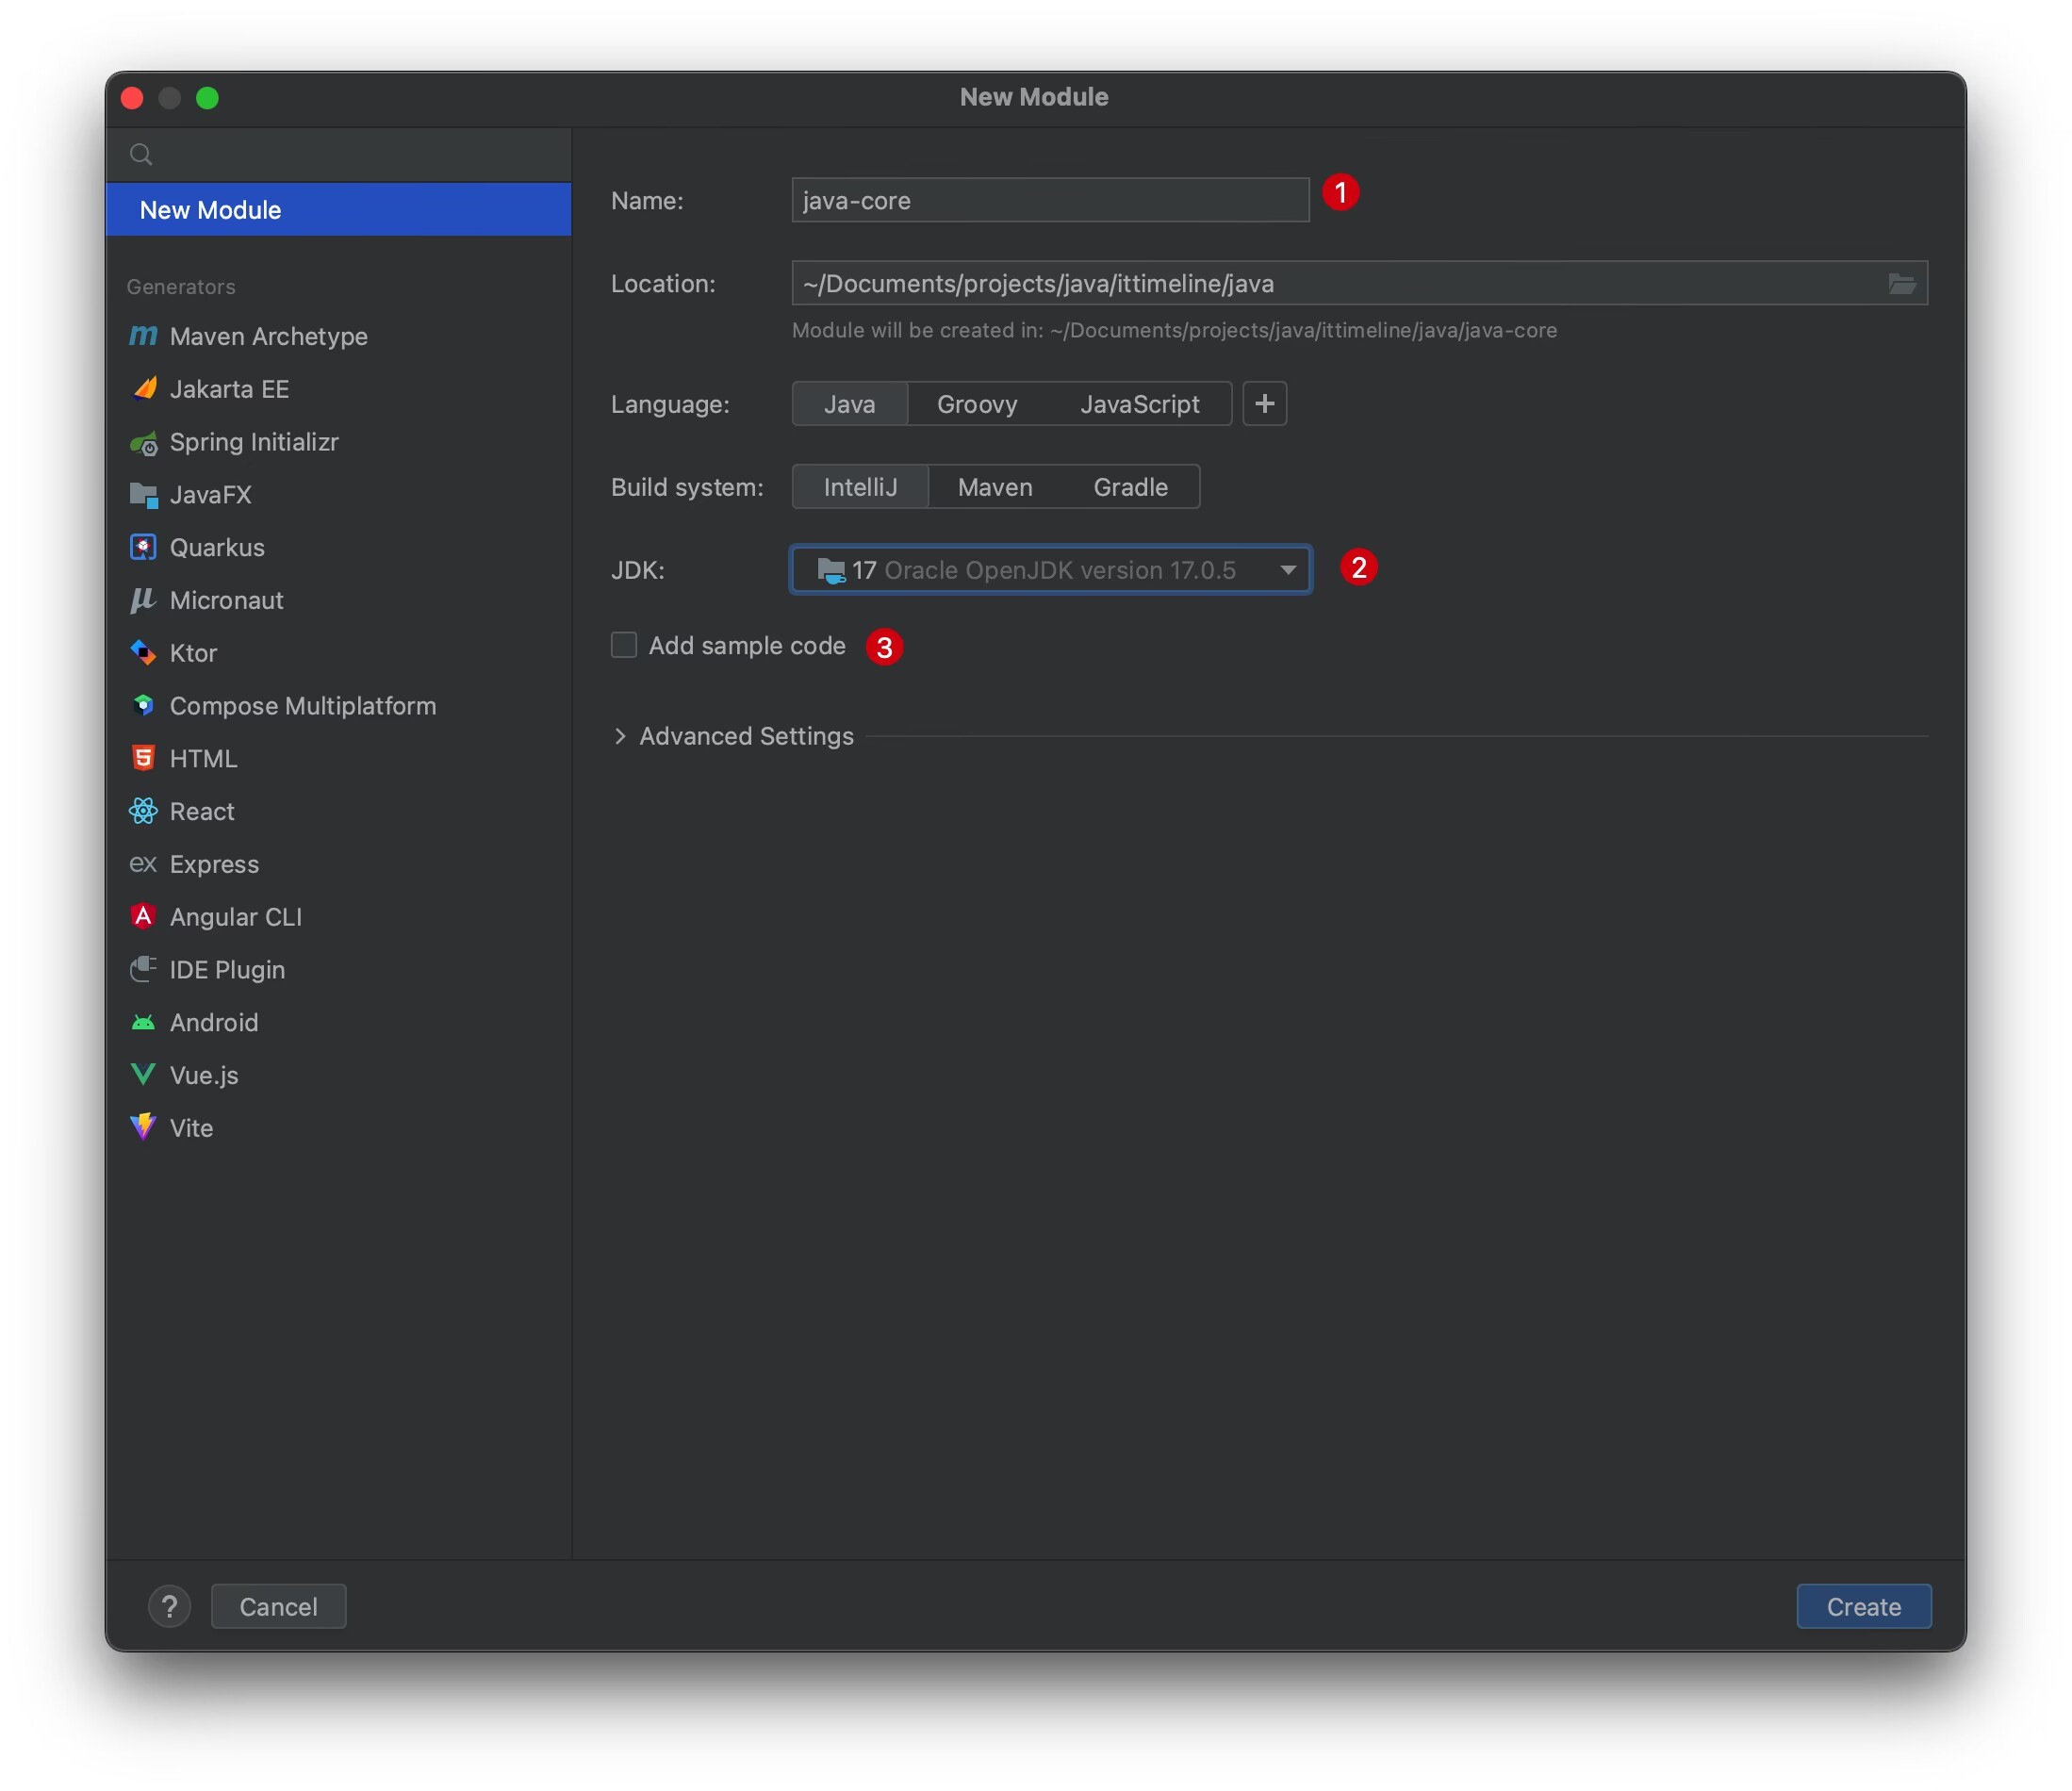Select the Compose Multiplatform icon
2072x1791 pixels.
click(x=144, y=705)
